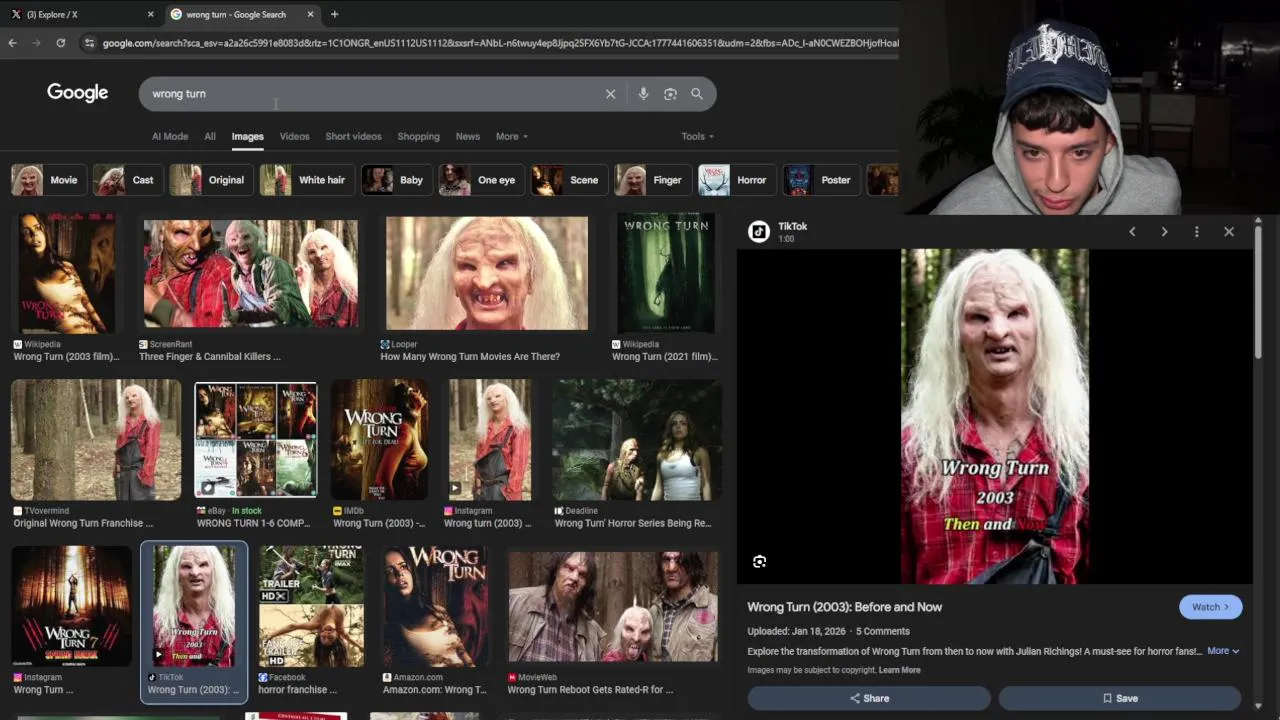Filter images by the Scene chip
Screen dimensions: 1280x720
coord(567,180)
